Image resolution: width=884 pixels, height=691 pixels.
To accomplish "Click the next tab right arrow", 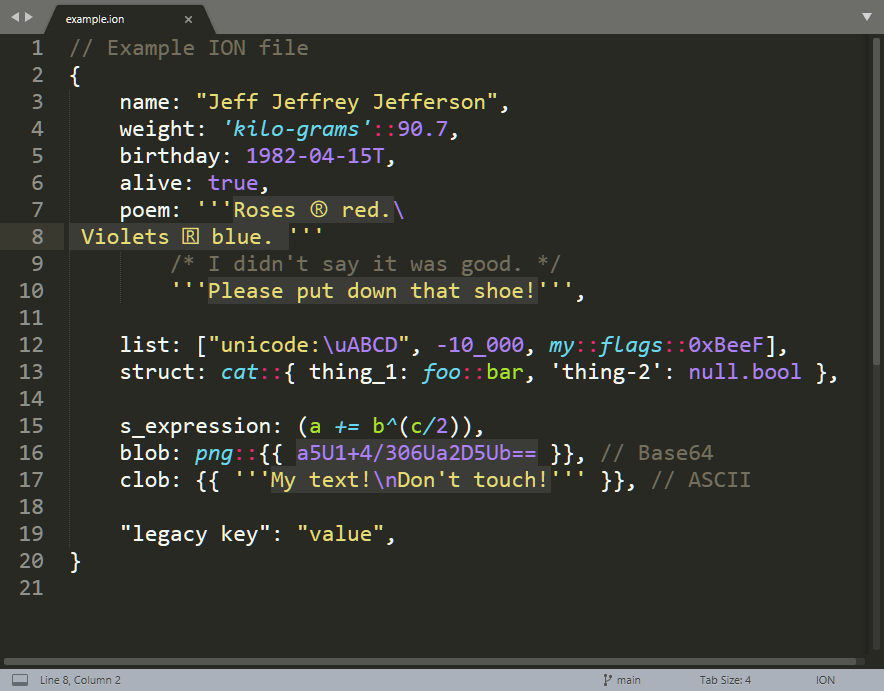I will click(29, 17).
